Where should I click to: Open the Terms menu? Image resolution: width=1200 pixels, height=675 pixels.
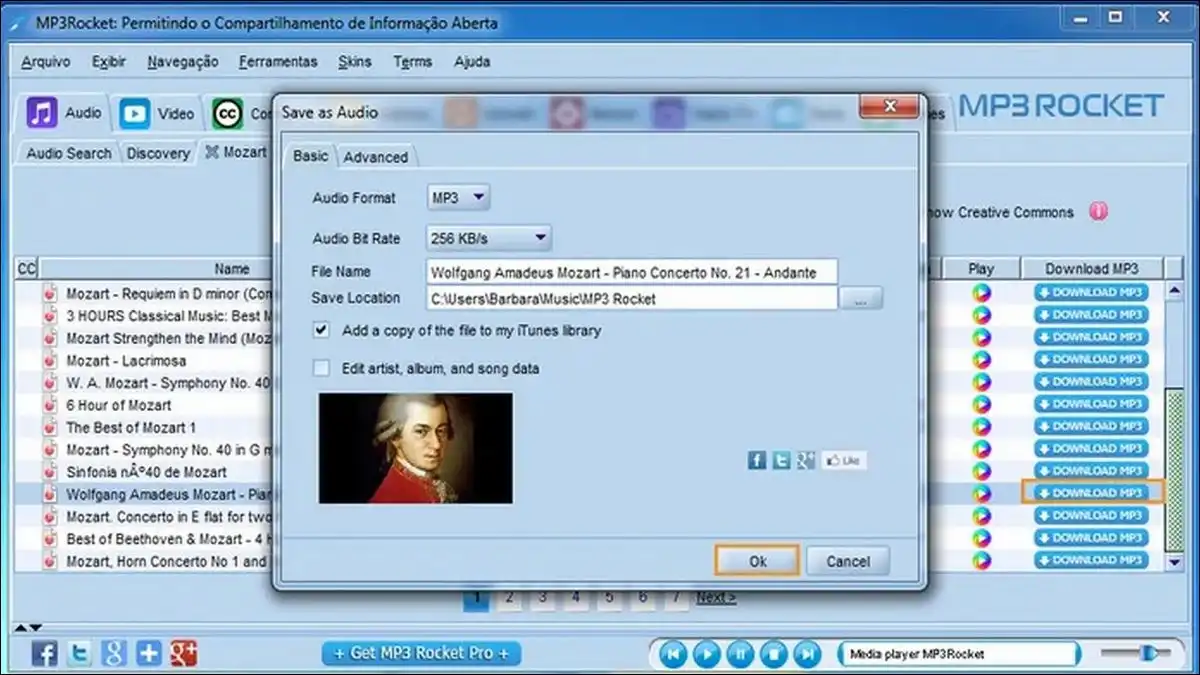(412, 61)
